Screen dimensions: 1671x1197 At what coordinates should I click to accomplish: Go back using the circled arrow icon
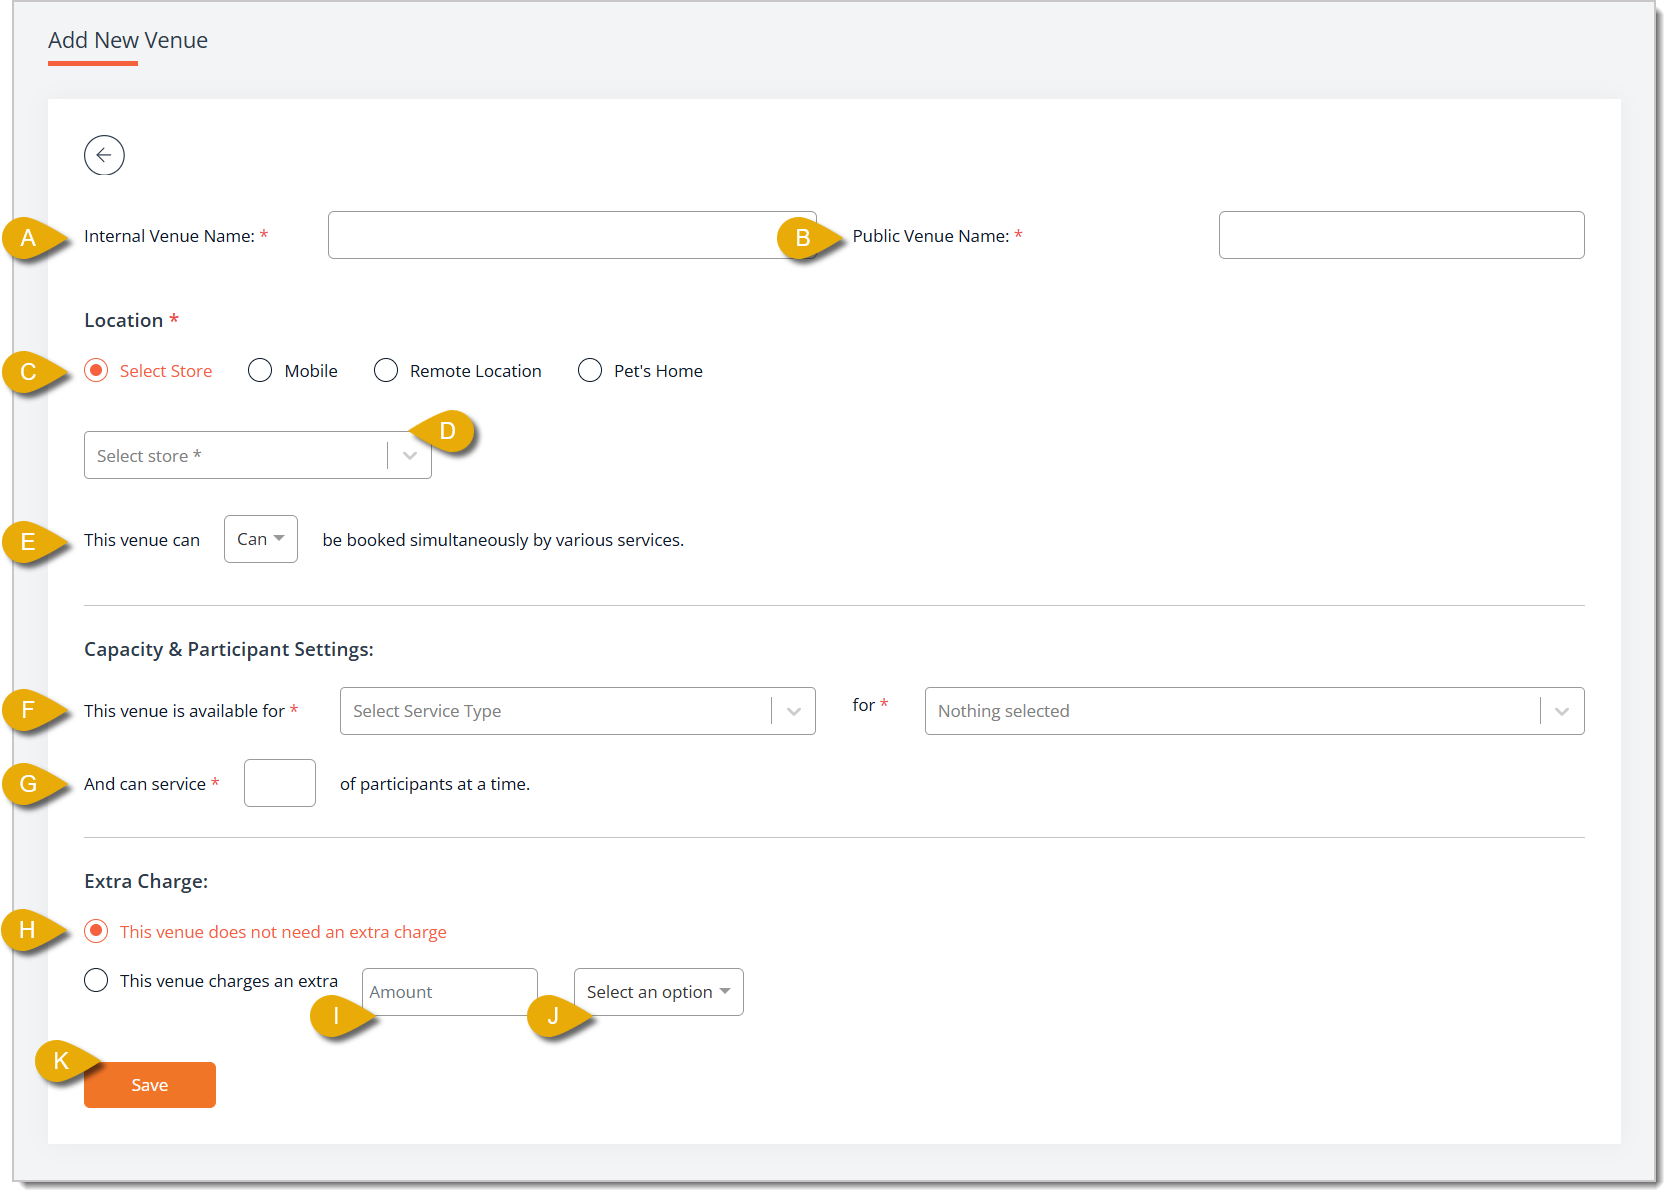point(104,155)
